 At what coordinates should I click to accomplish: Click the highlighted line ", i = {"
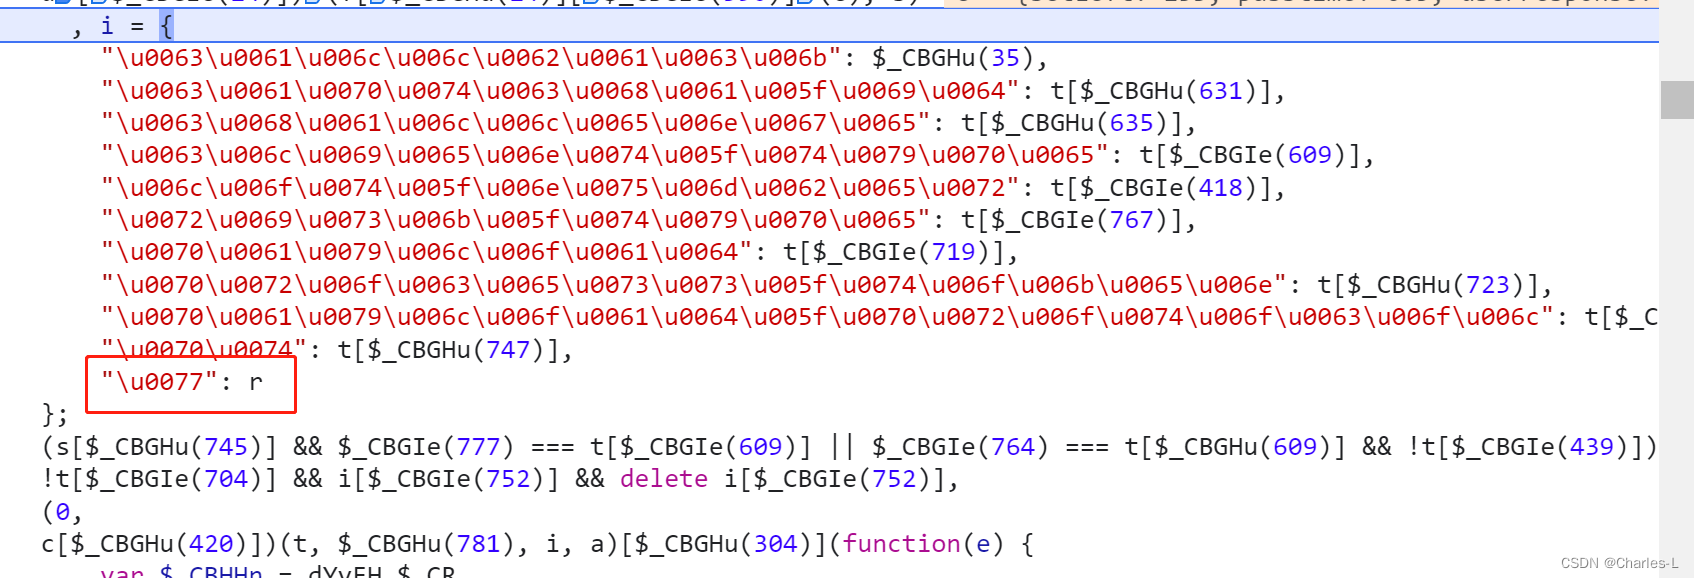tap(829, 27)
